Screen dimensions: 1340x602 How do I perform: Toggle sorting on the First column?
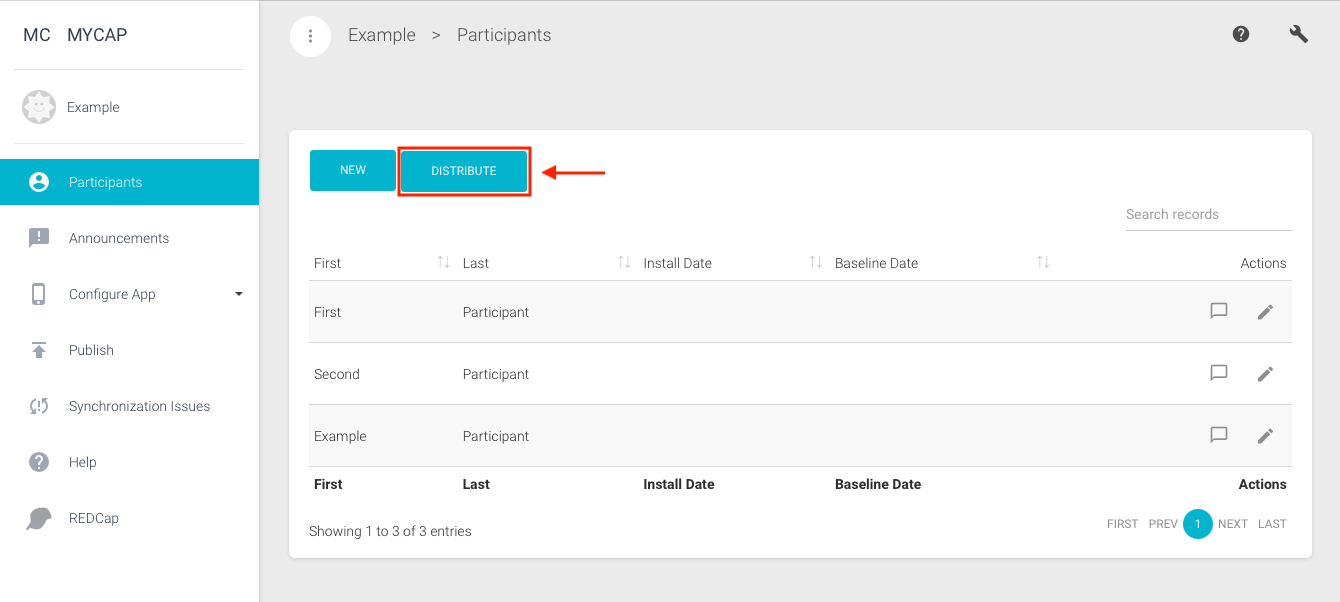444,262
